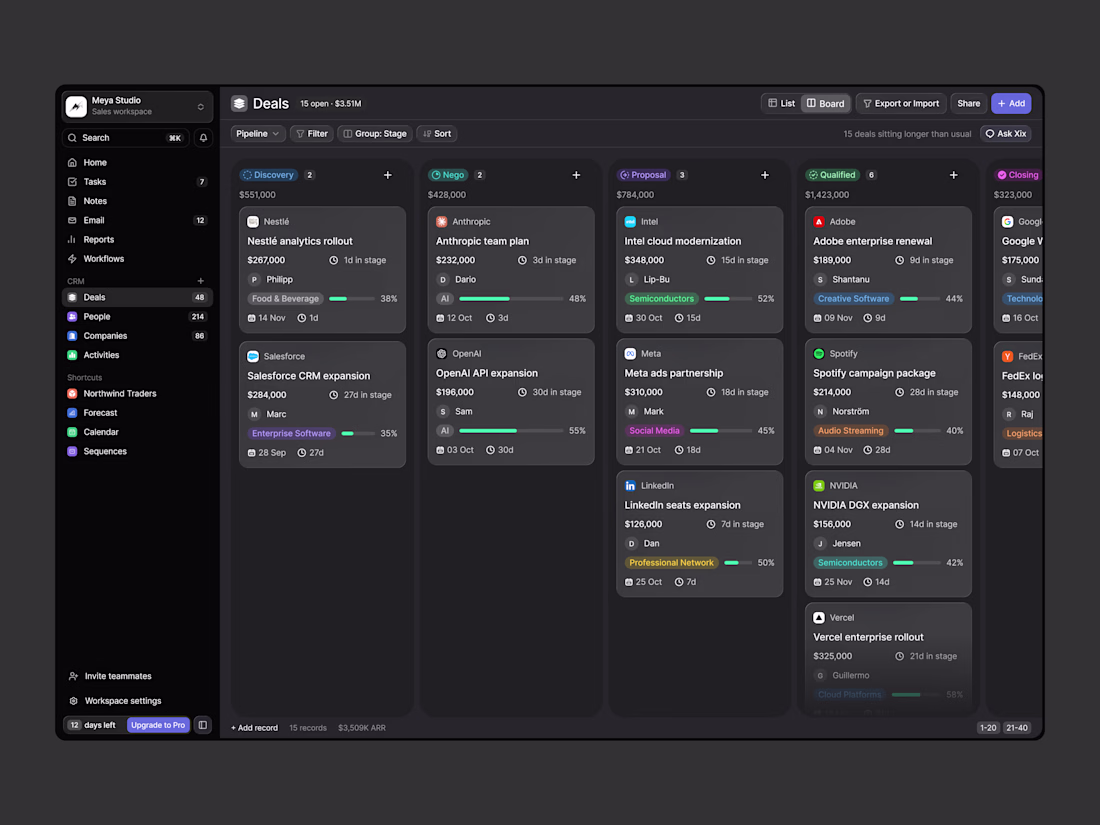
Task: Click the Search input field
Action: tap(127, 138)
